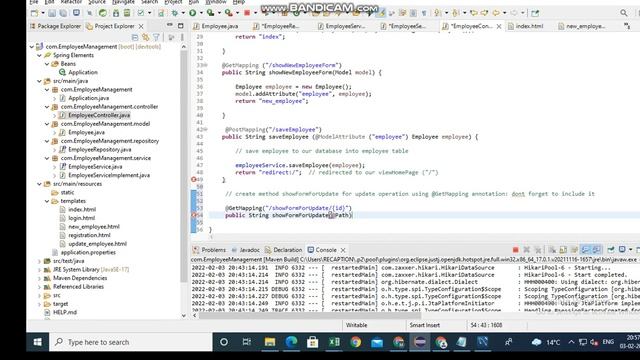640x360 pixels.
Task: Open Excel from the taskbar
Action: point(334,342)
